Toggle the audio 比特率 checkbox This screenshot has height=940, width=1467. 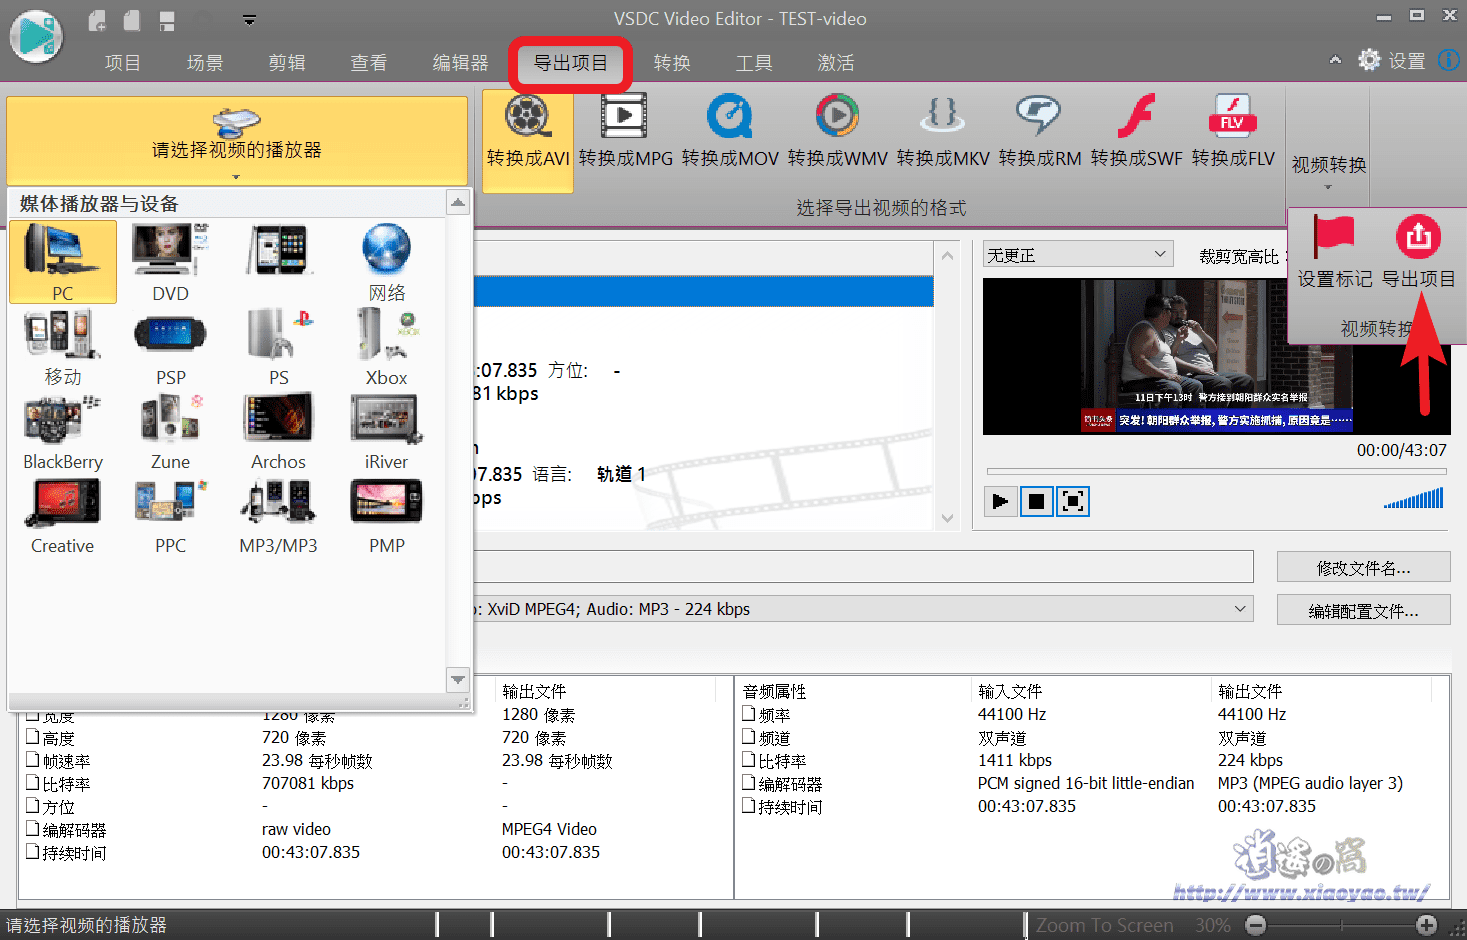749,760
